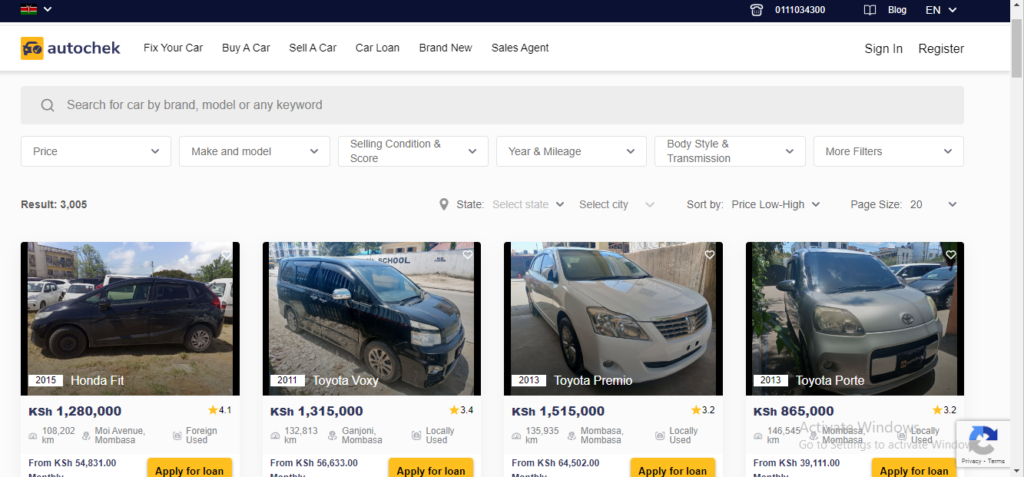Click odometer icon beside 135,935 km
This screenshot has width=1024, height=477.
click(517, 436)
